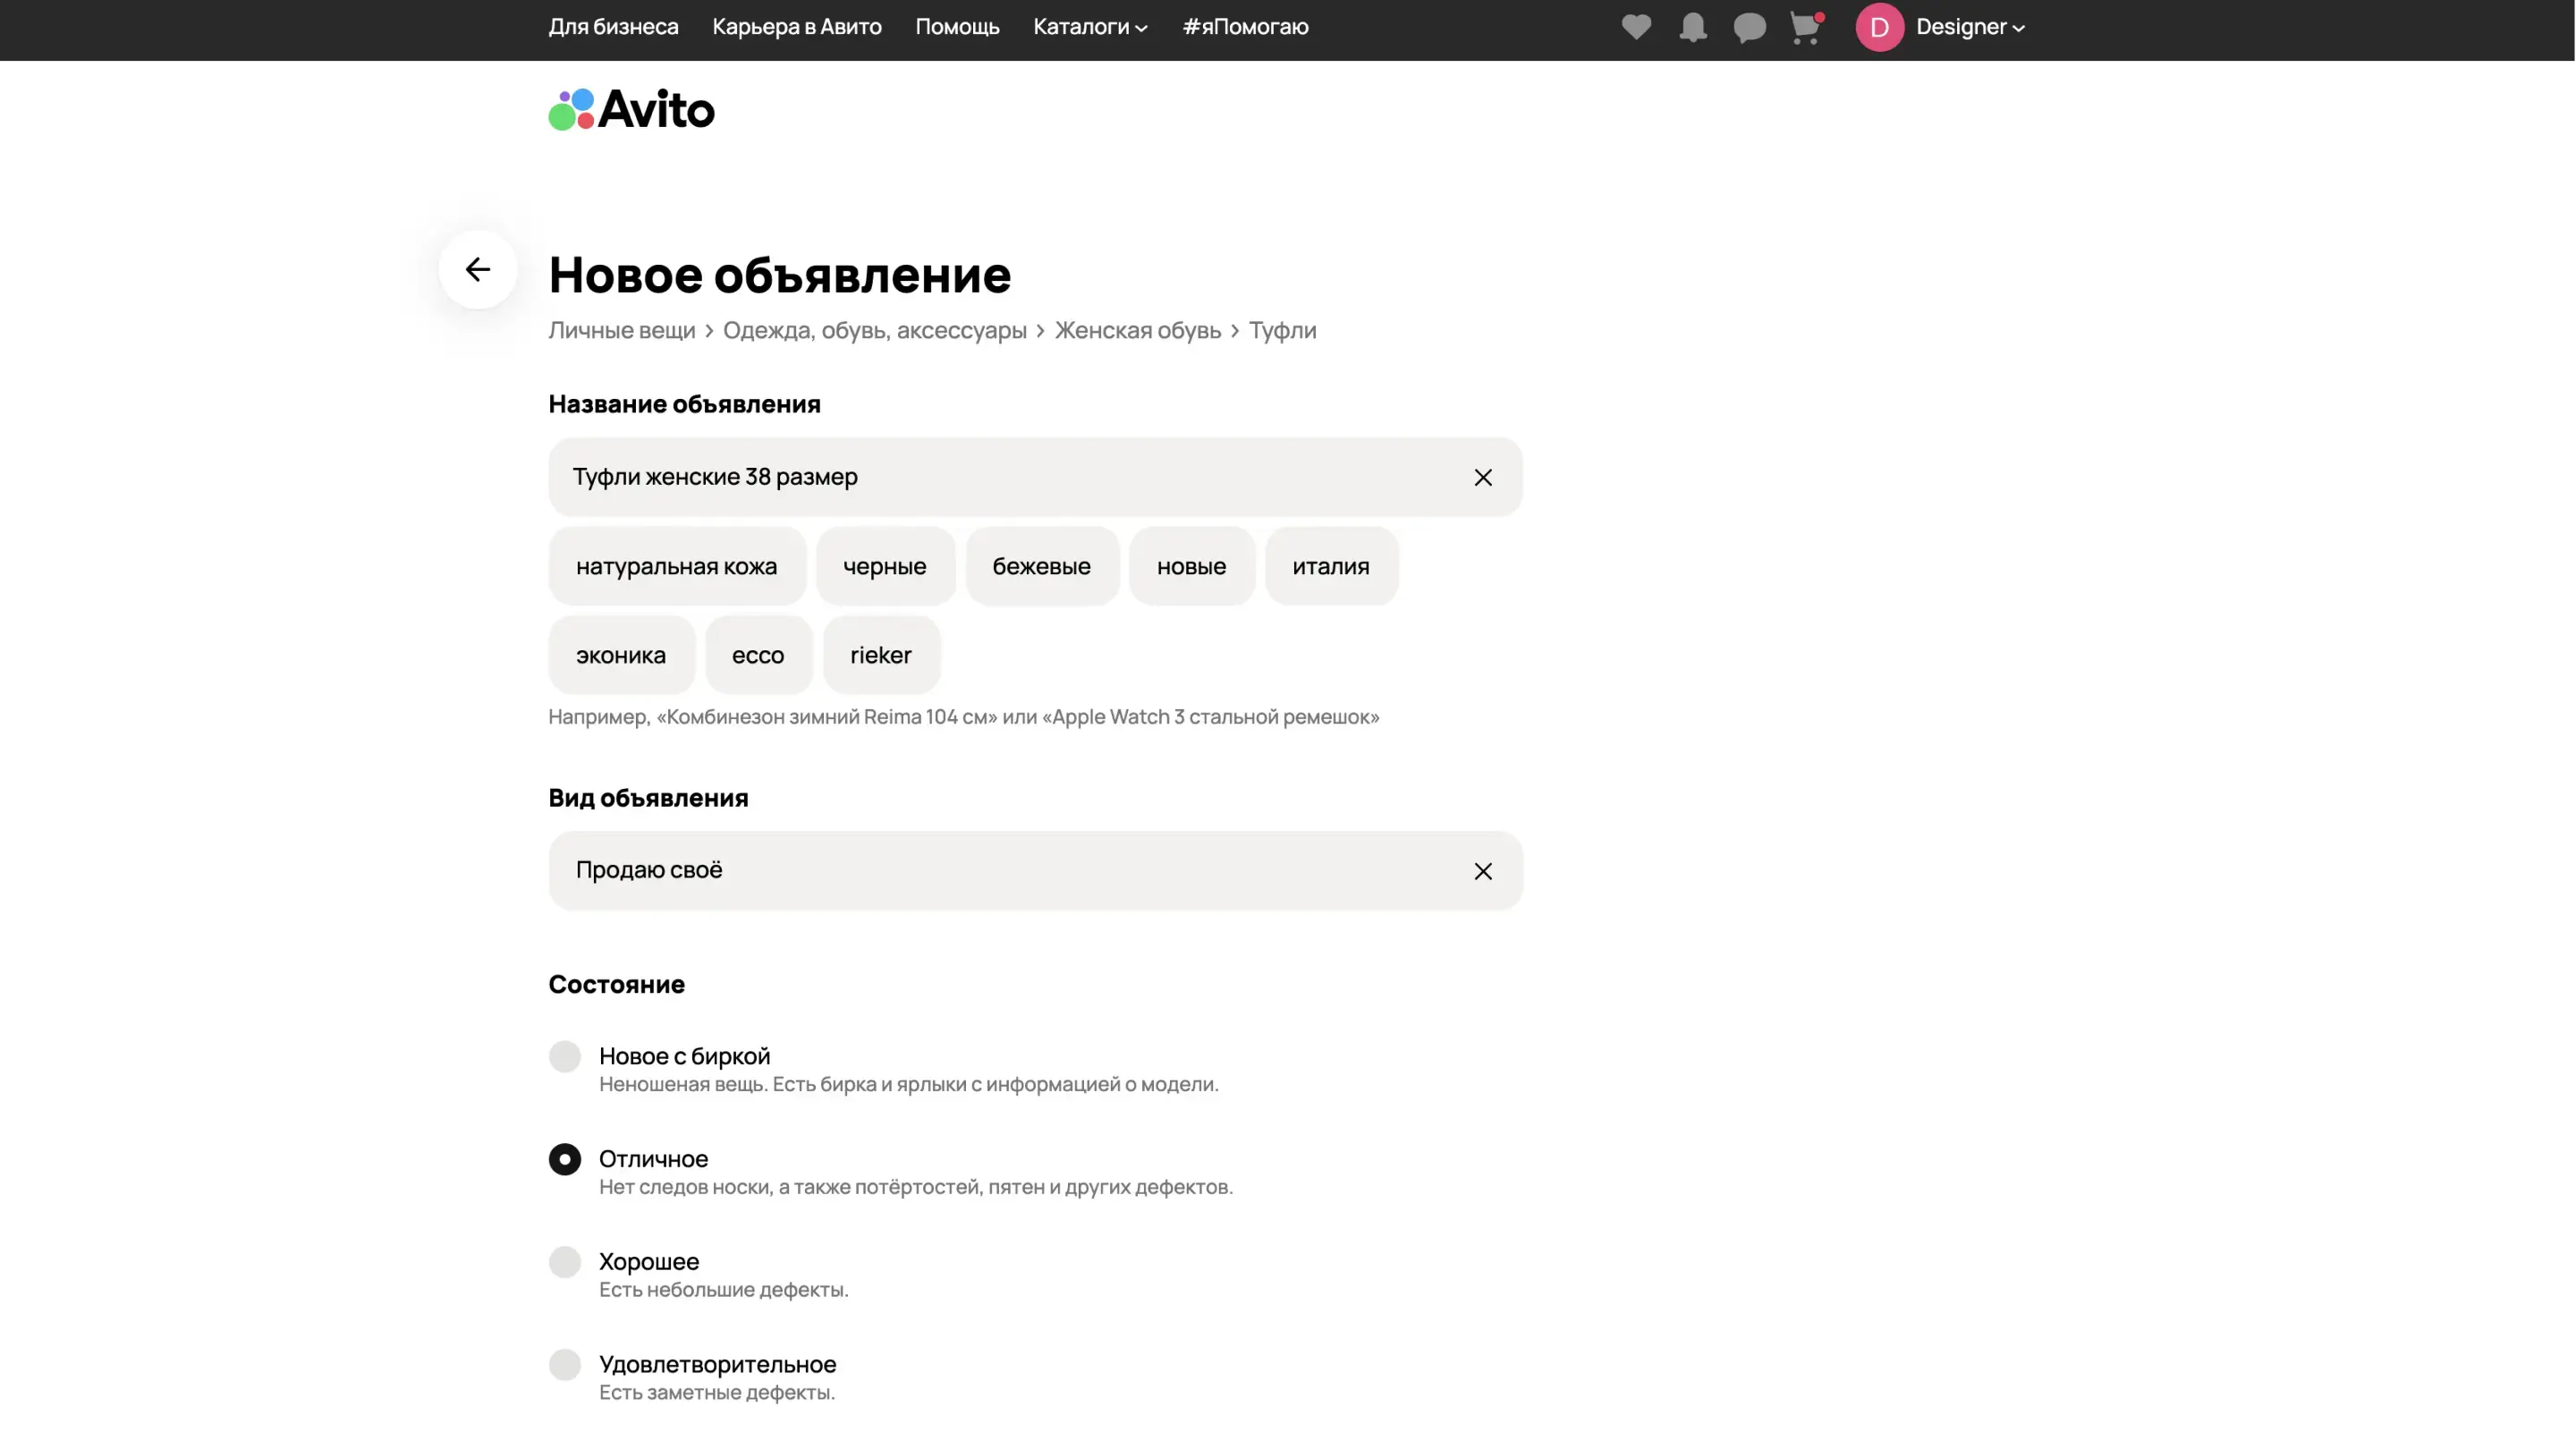
Task: Click the pink D profile avatar
Action: tap(1879, 27)
